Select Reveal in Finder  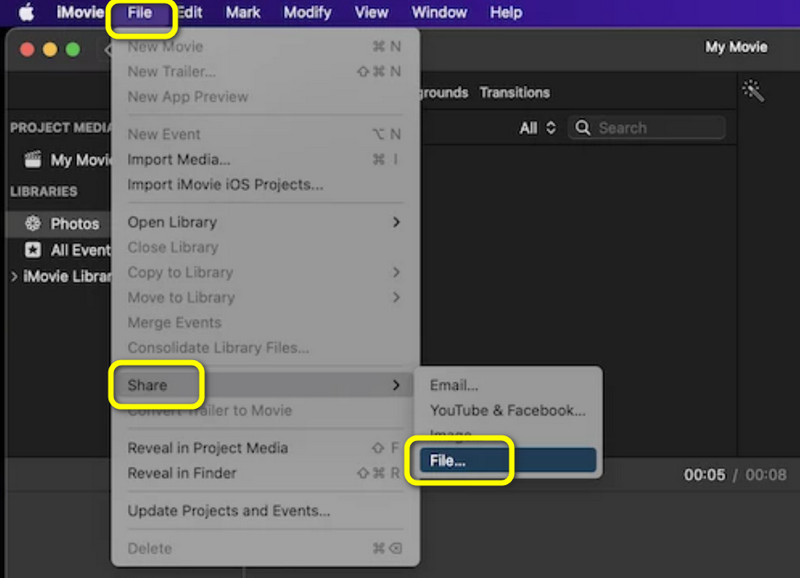point(265,473)
